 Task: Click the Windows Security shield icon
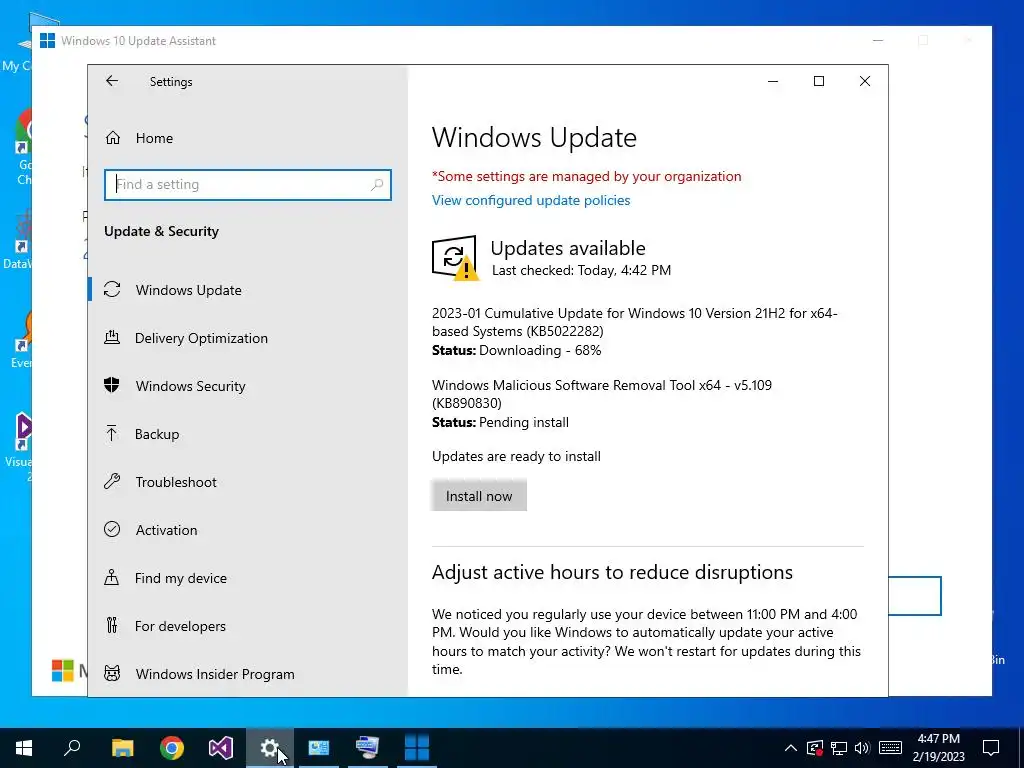[112, 385]
